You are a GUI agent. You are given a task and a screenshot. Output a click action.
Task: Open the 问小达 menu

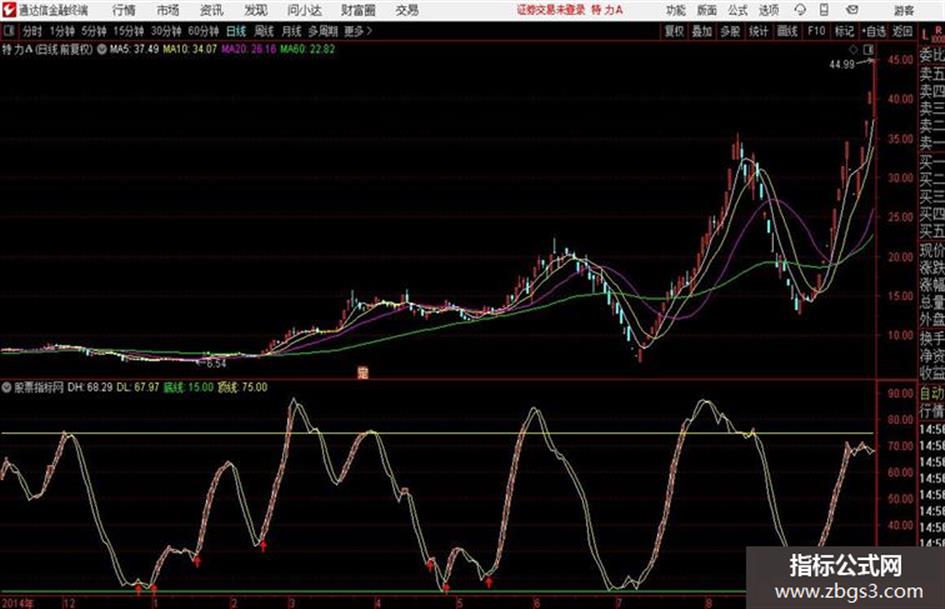click(304, 10)
